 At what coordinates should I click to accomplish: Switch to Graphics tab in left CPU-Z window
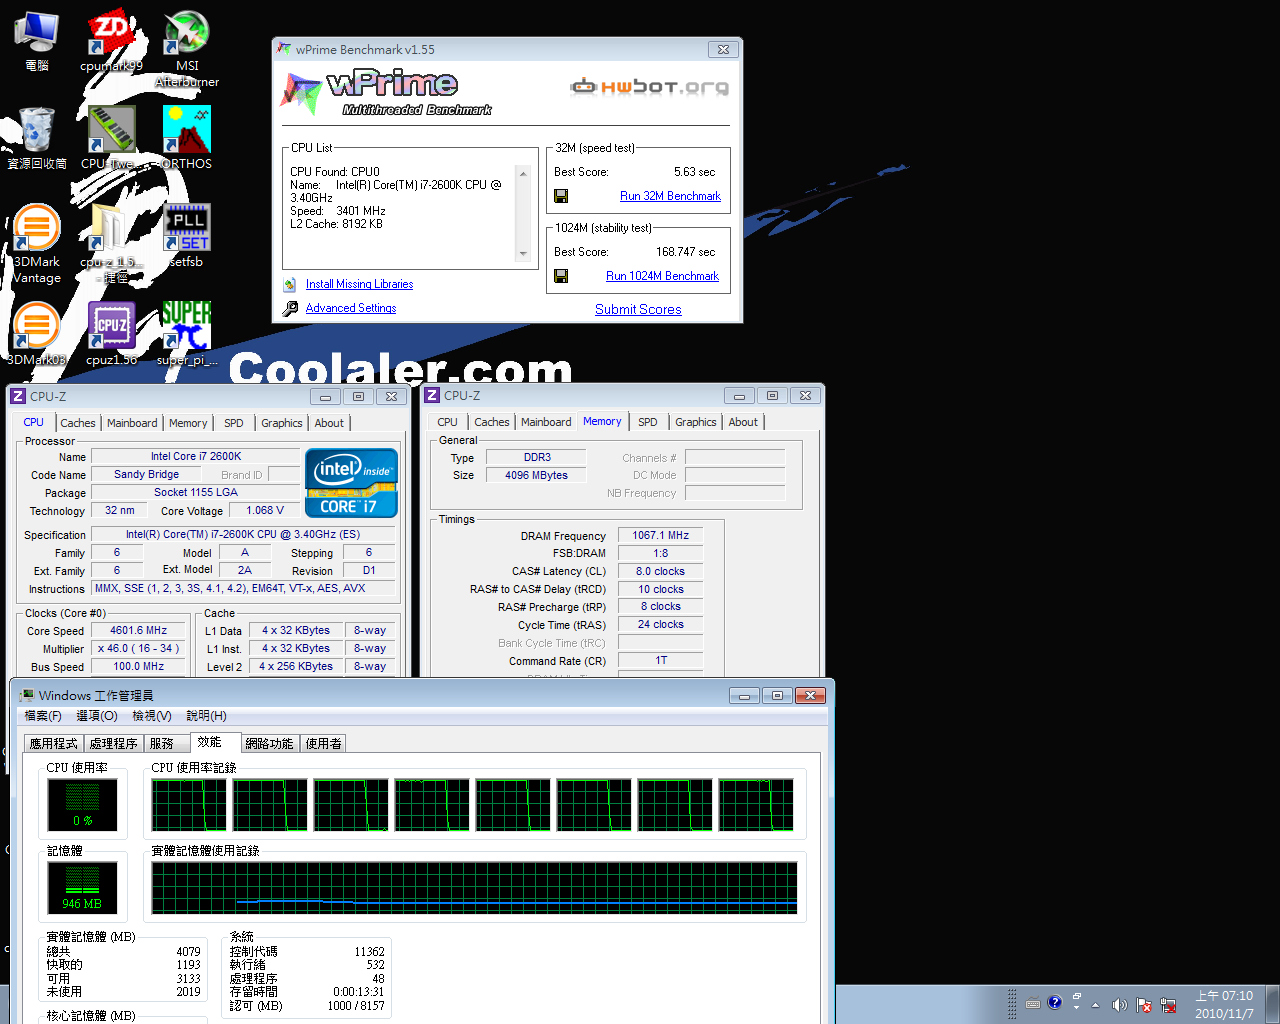(x=282, y=423)
